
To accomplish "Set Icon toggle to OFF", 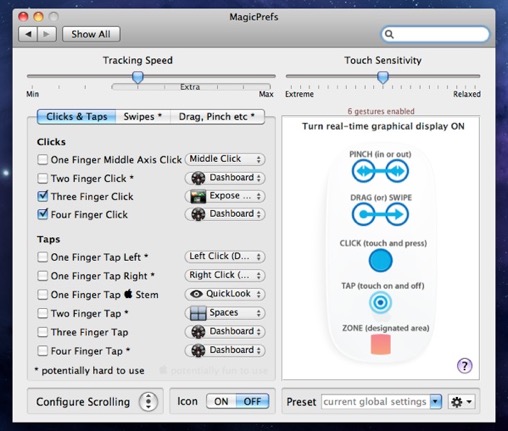I will click(x=252, y=401).
